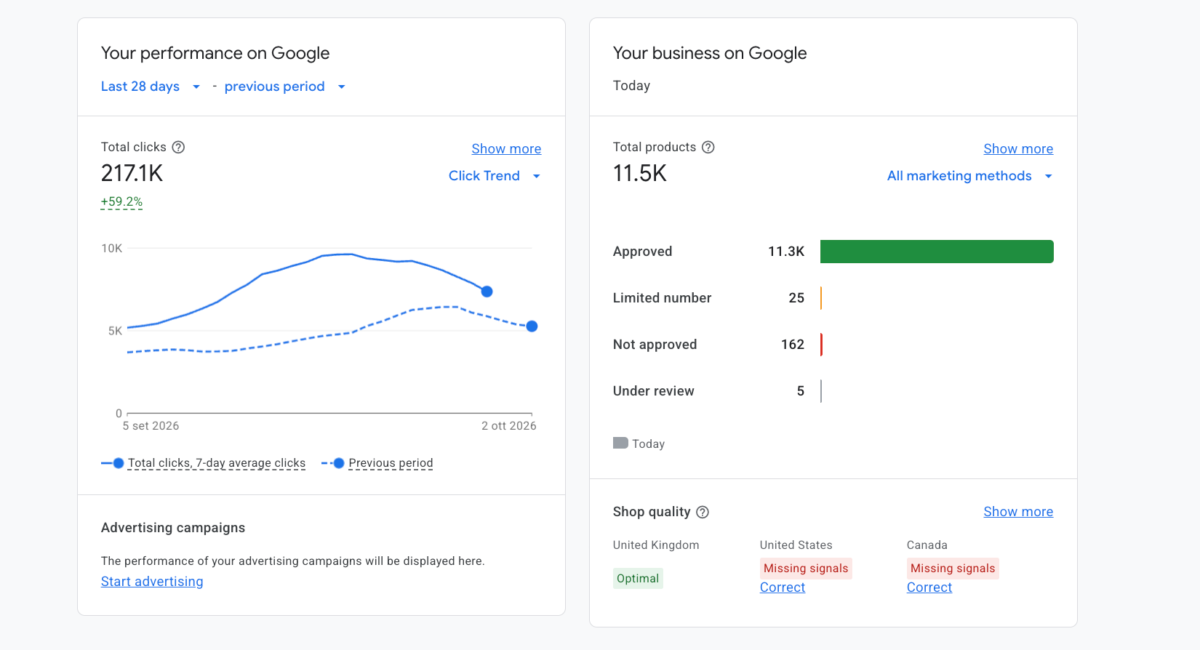Viewport: 1200px width, 650px height.
Task: Click Show more for Shop quality
Action: [x=1018, y=512]
